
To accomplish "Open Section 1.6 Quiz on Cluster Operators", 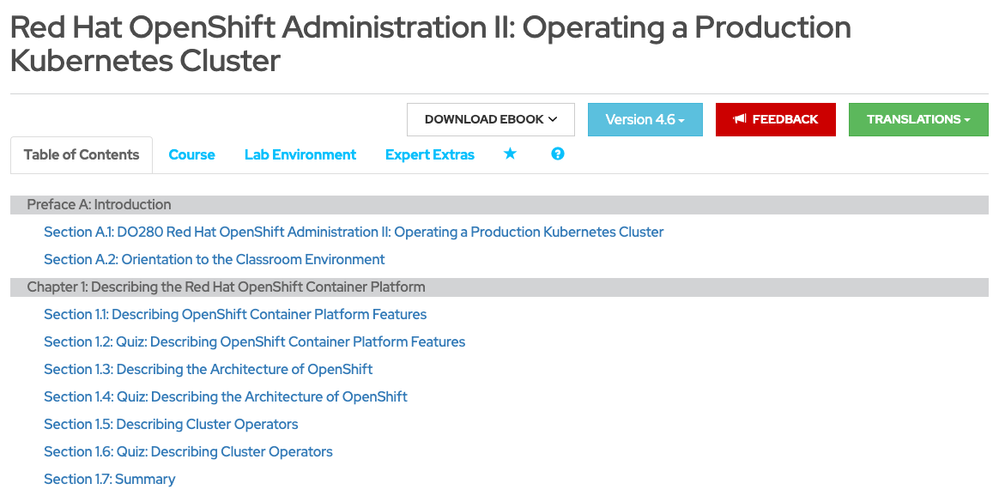I will pyautogui.click(x=188, y=452).
